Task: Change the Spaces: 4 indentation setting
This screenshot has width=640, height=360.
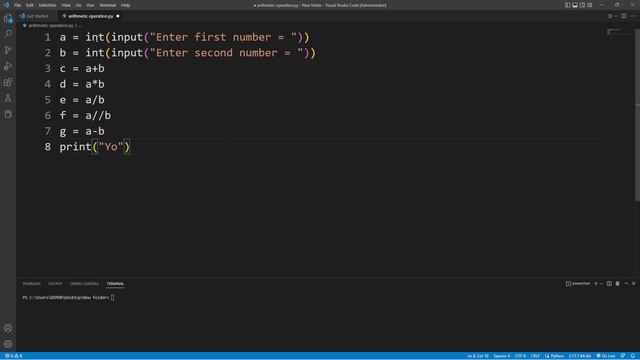Action: [501, 356]
